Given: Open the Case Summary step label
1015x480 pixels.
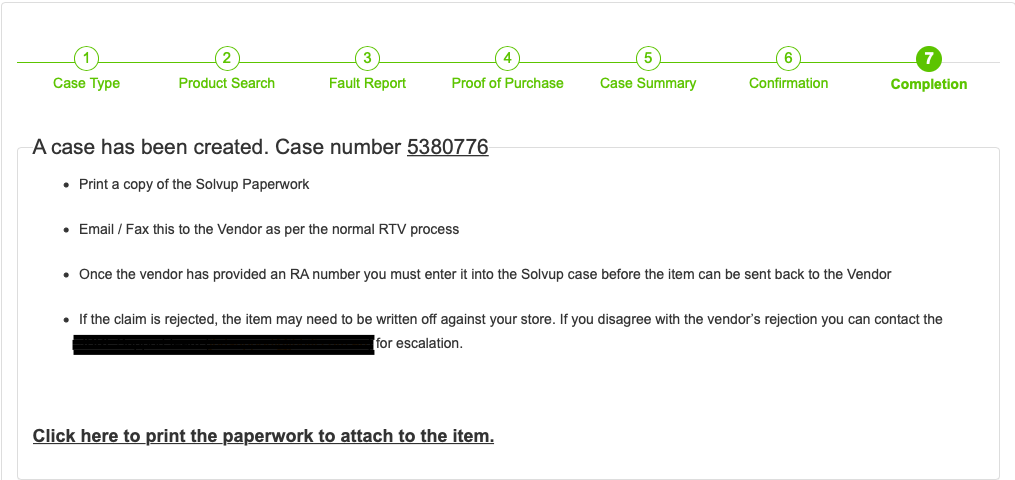Looking at the screenshot, I should pyautogui.click(x=648, y=83).
